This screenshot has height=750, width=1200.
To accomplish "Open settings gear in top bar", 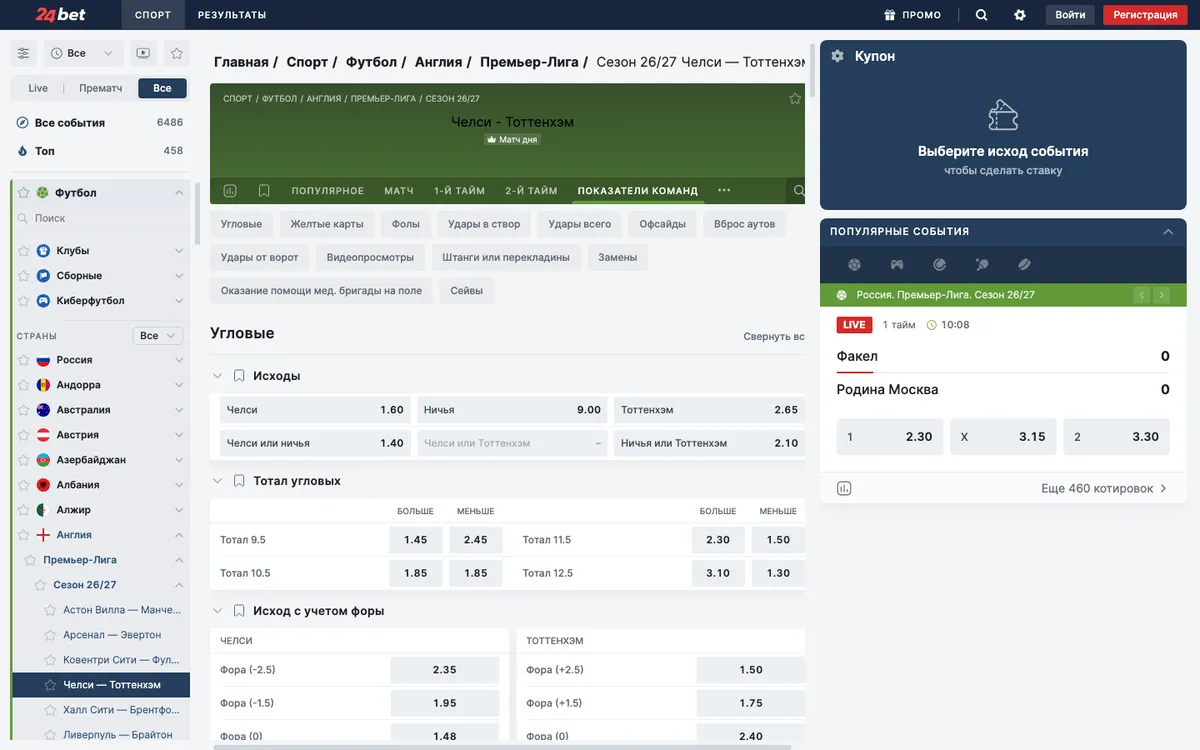I will pos(1020,15).
